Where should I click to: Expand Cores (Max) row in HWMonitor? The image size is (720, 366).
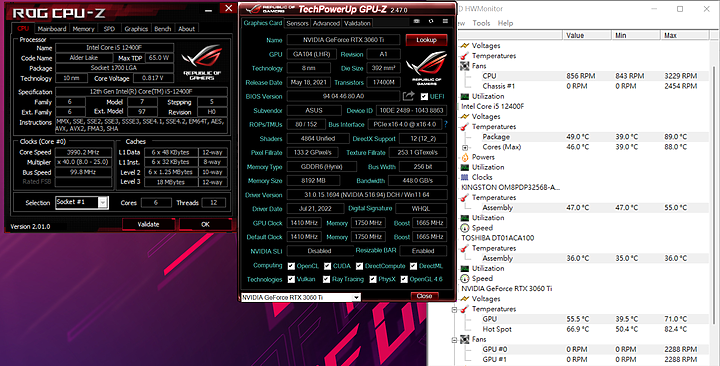[x=465, y=147]
